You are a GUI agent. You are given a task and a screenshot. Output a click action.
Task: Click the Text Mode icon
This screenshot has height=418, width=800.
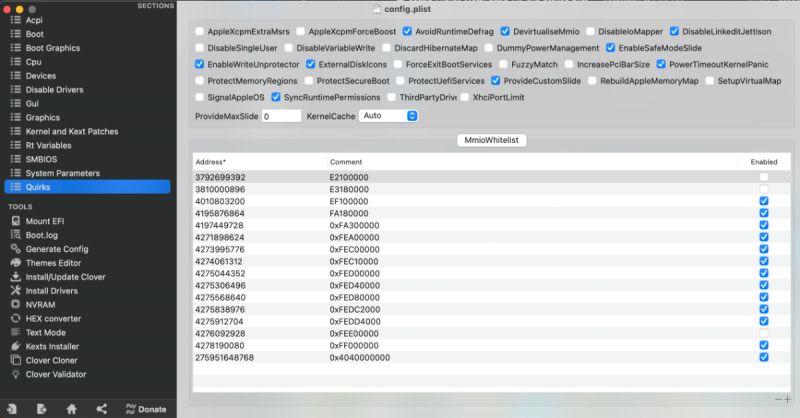(x=16, y=332)
